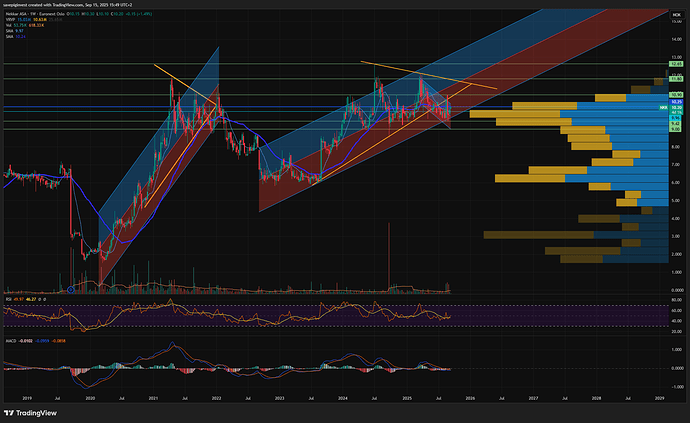Viewport: 690px width, 423px height.
Task: Click 8.00 on the price scale
Action: pos(677,147)
